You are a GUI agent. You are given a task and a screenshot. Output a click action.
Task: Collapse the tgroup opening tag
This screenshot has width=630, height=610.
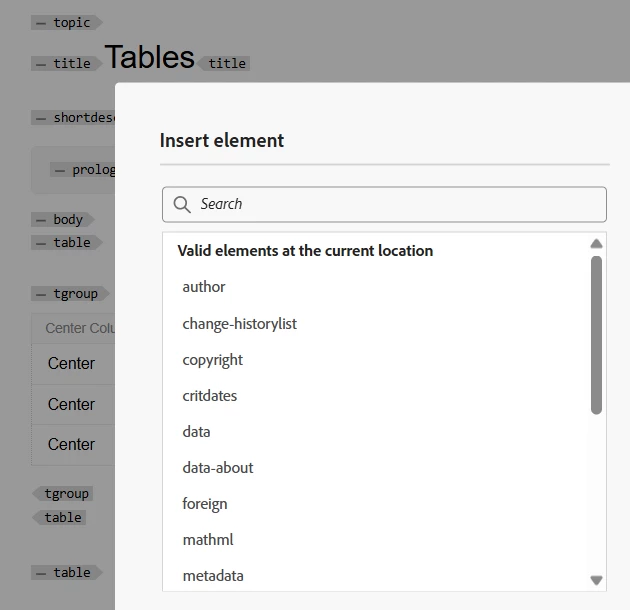(x=41, y=294)
